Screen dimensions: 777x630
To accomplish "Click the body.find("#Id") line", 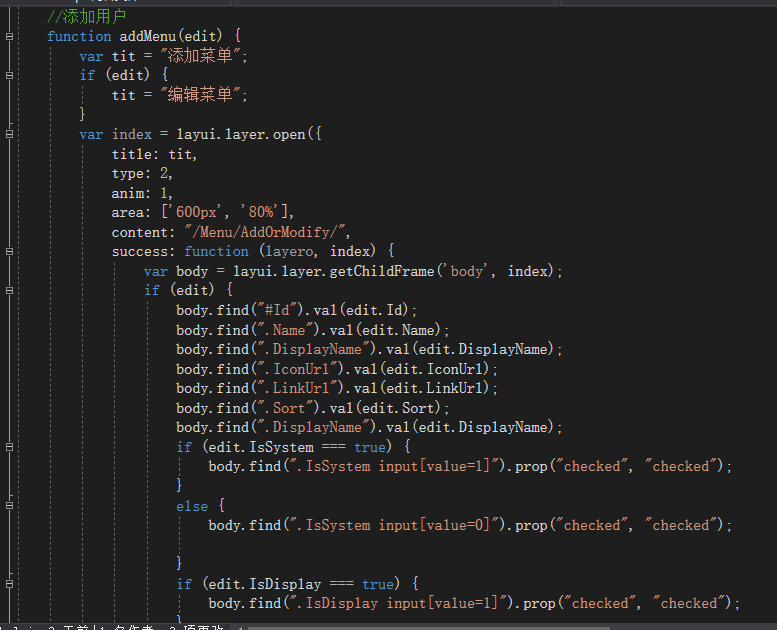I will point(296,310).
